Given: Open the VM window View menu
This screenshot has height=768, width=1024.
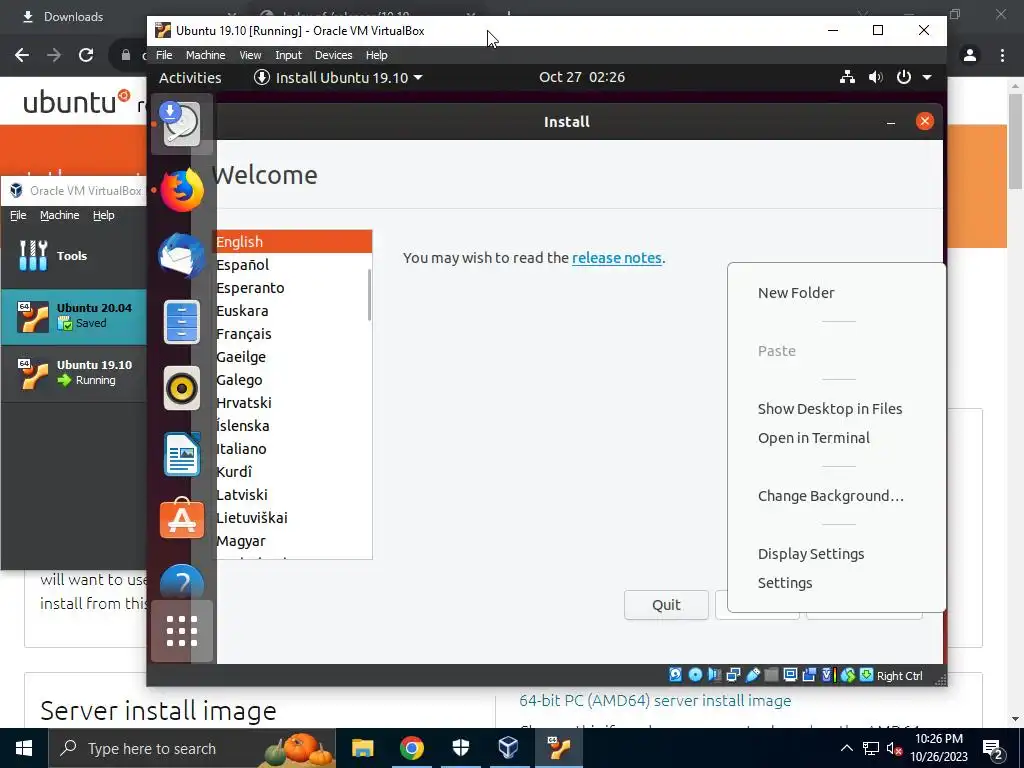Looking at the screenshot, I should tap(250, 55).
